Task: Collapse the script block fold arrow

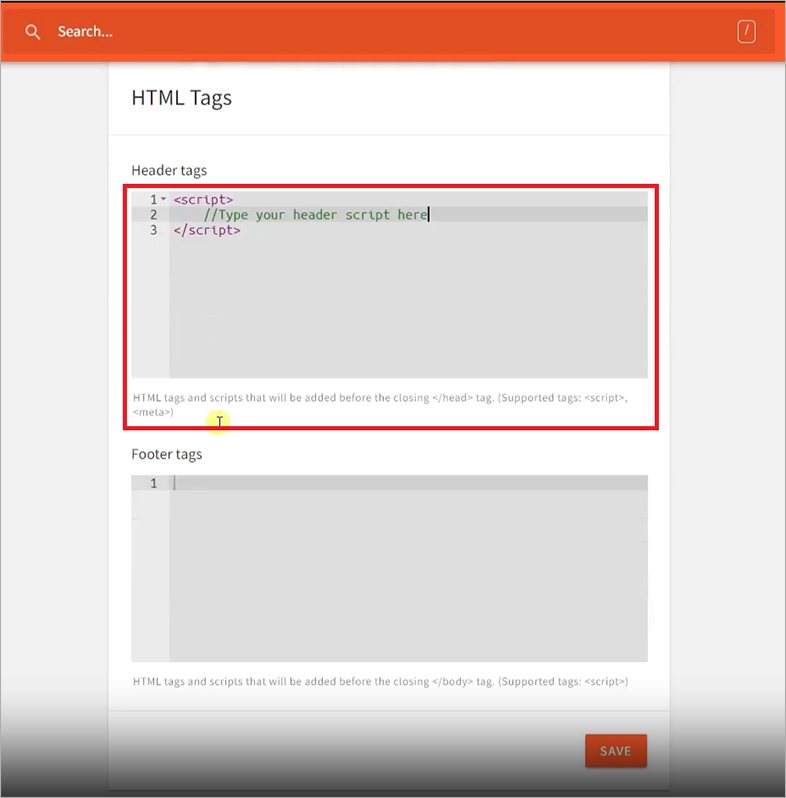Action: 164,200
